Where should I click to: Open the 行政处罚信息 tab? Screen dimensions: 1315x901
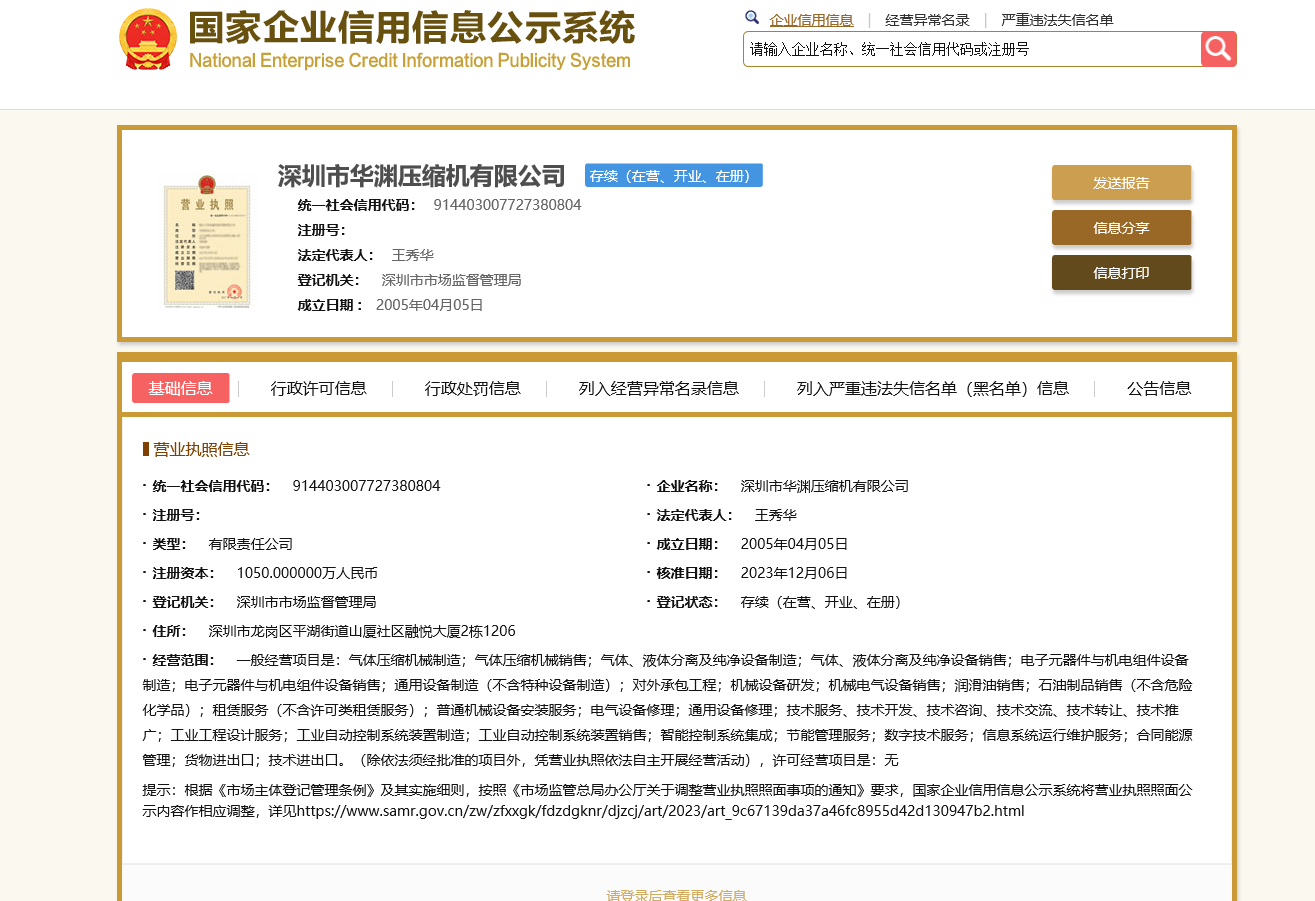[472, 388]
